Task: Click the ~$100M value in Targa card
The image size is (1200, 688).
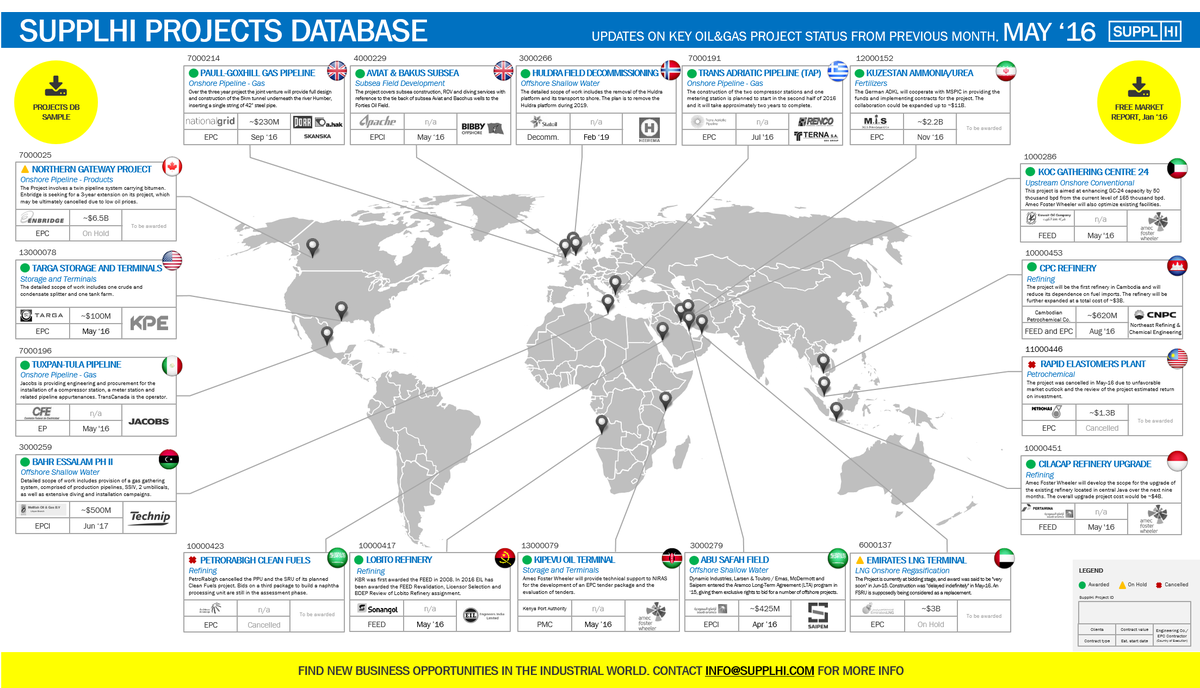Action: coord(96,315)
